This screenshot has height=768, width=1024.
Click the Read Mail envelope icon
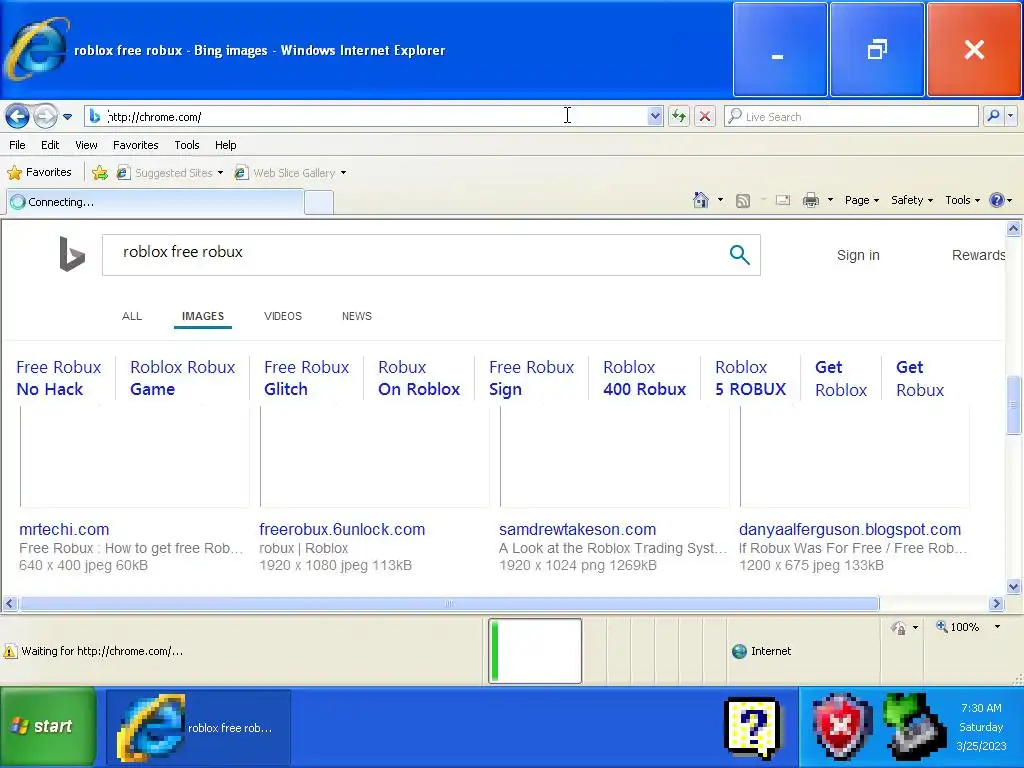point(782,200)
